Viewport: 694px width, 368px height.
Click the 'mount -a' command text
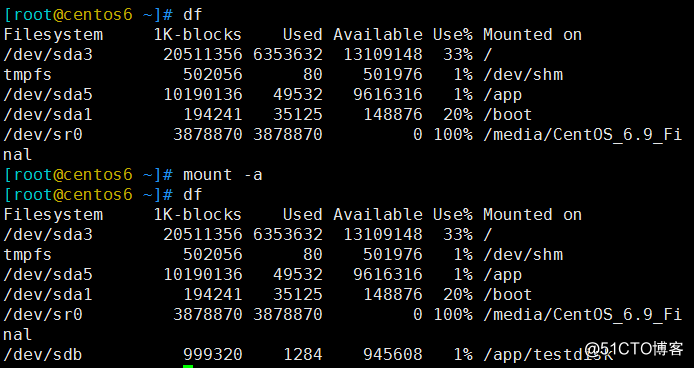(223, 174)
